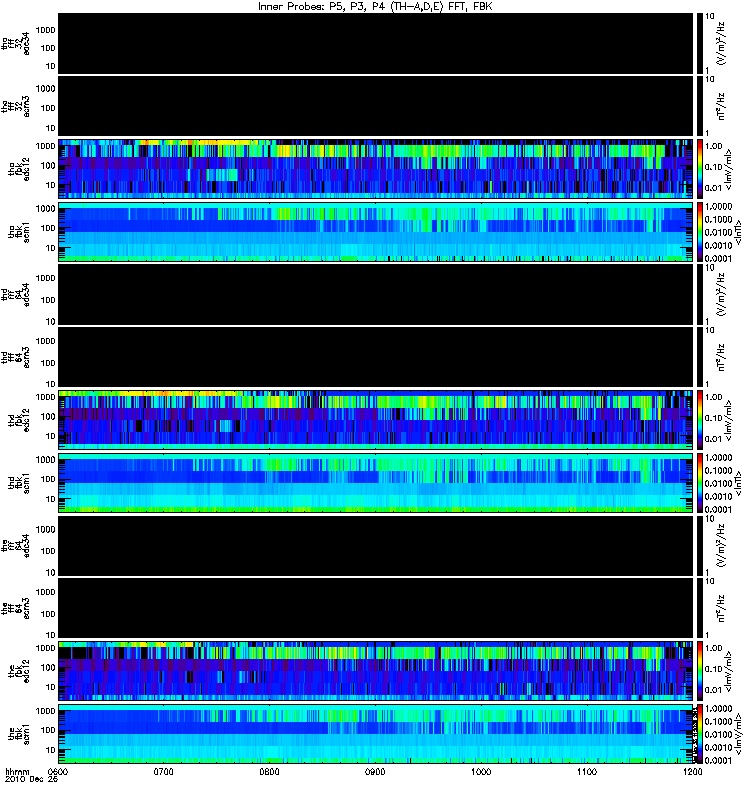Click the color bar beside thd fbk edc12

tap(699, 420)
